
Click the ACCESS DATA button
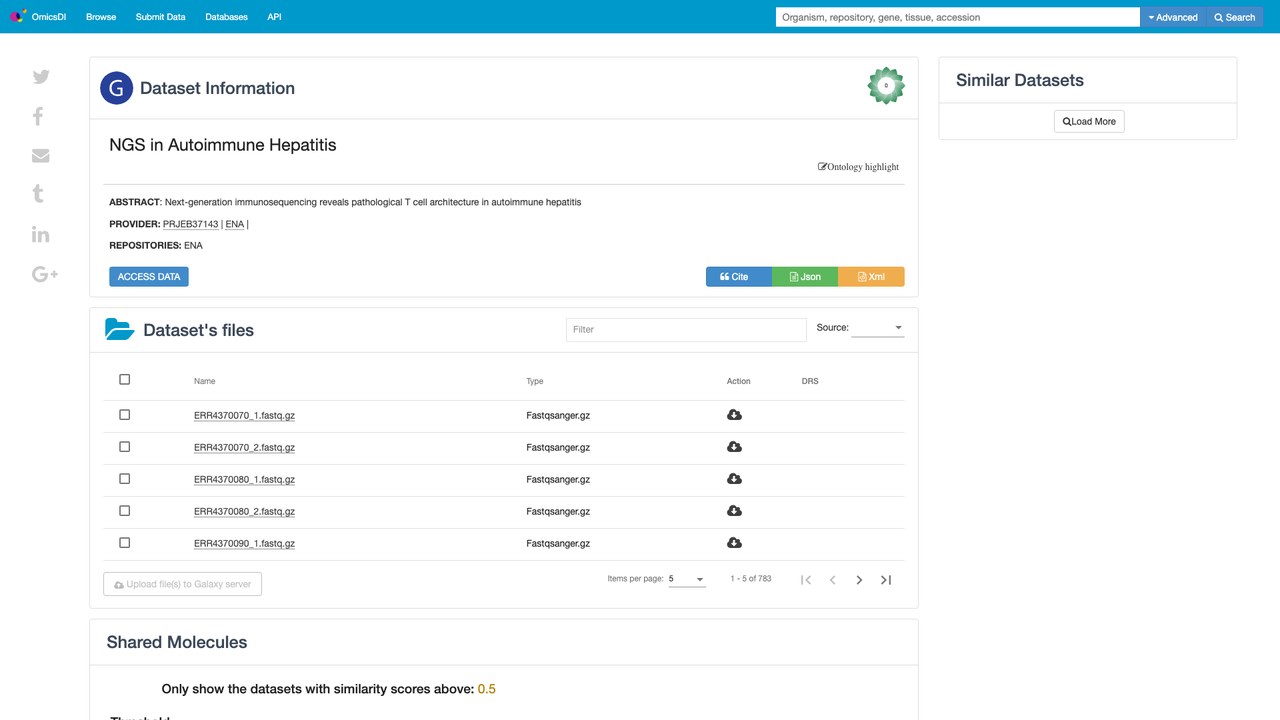tap(149, 277)
